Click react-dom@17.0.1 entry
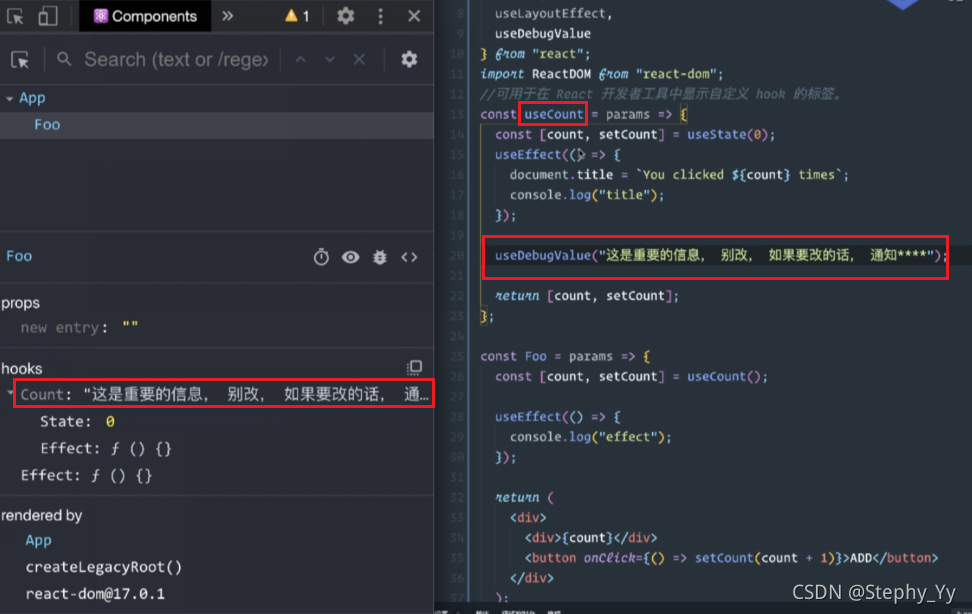972x614 pixels. (x=95, y=594)
